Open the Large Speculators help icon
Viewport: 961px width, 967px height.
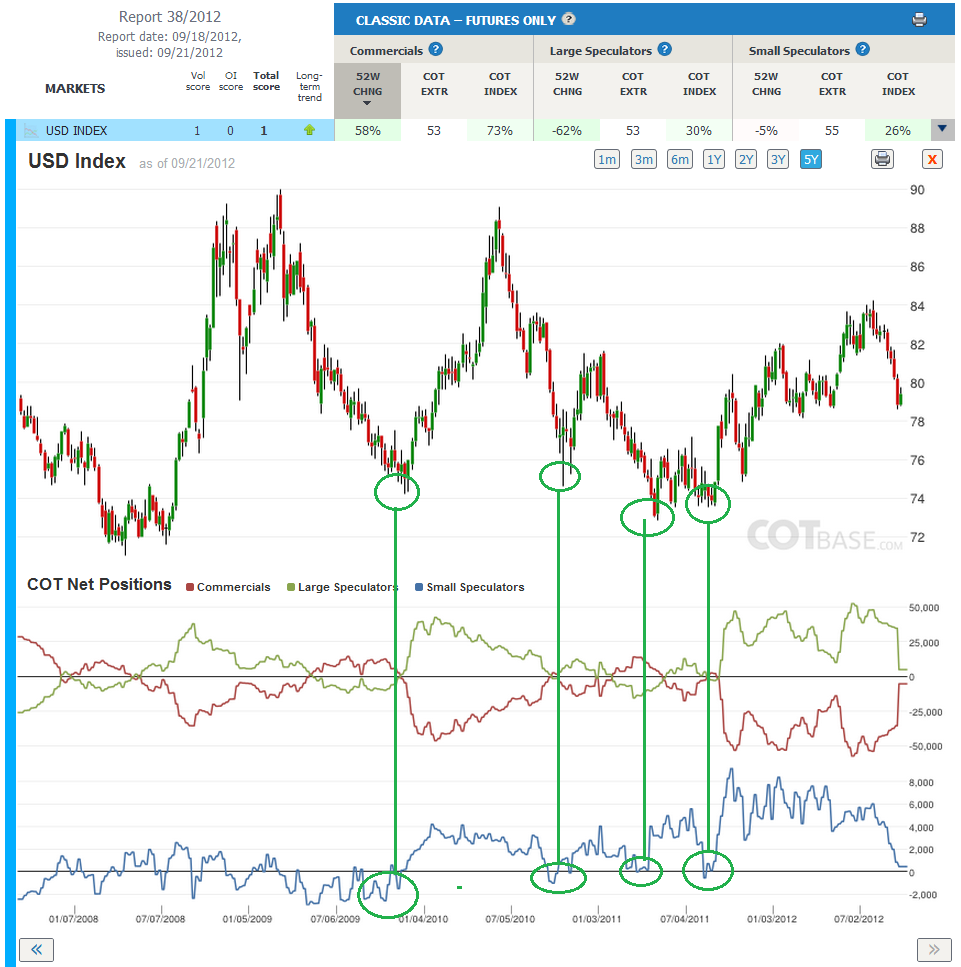664,49
